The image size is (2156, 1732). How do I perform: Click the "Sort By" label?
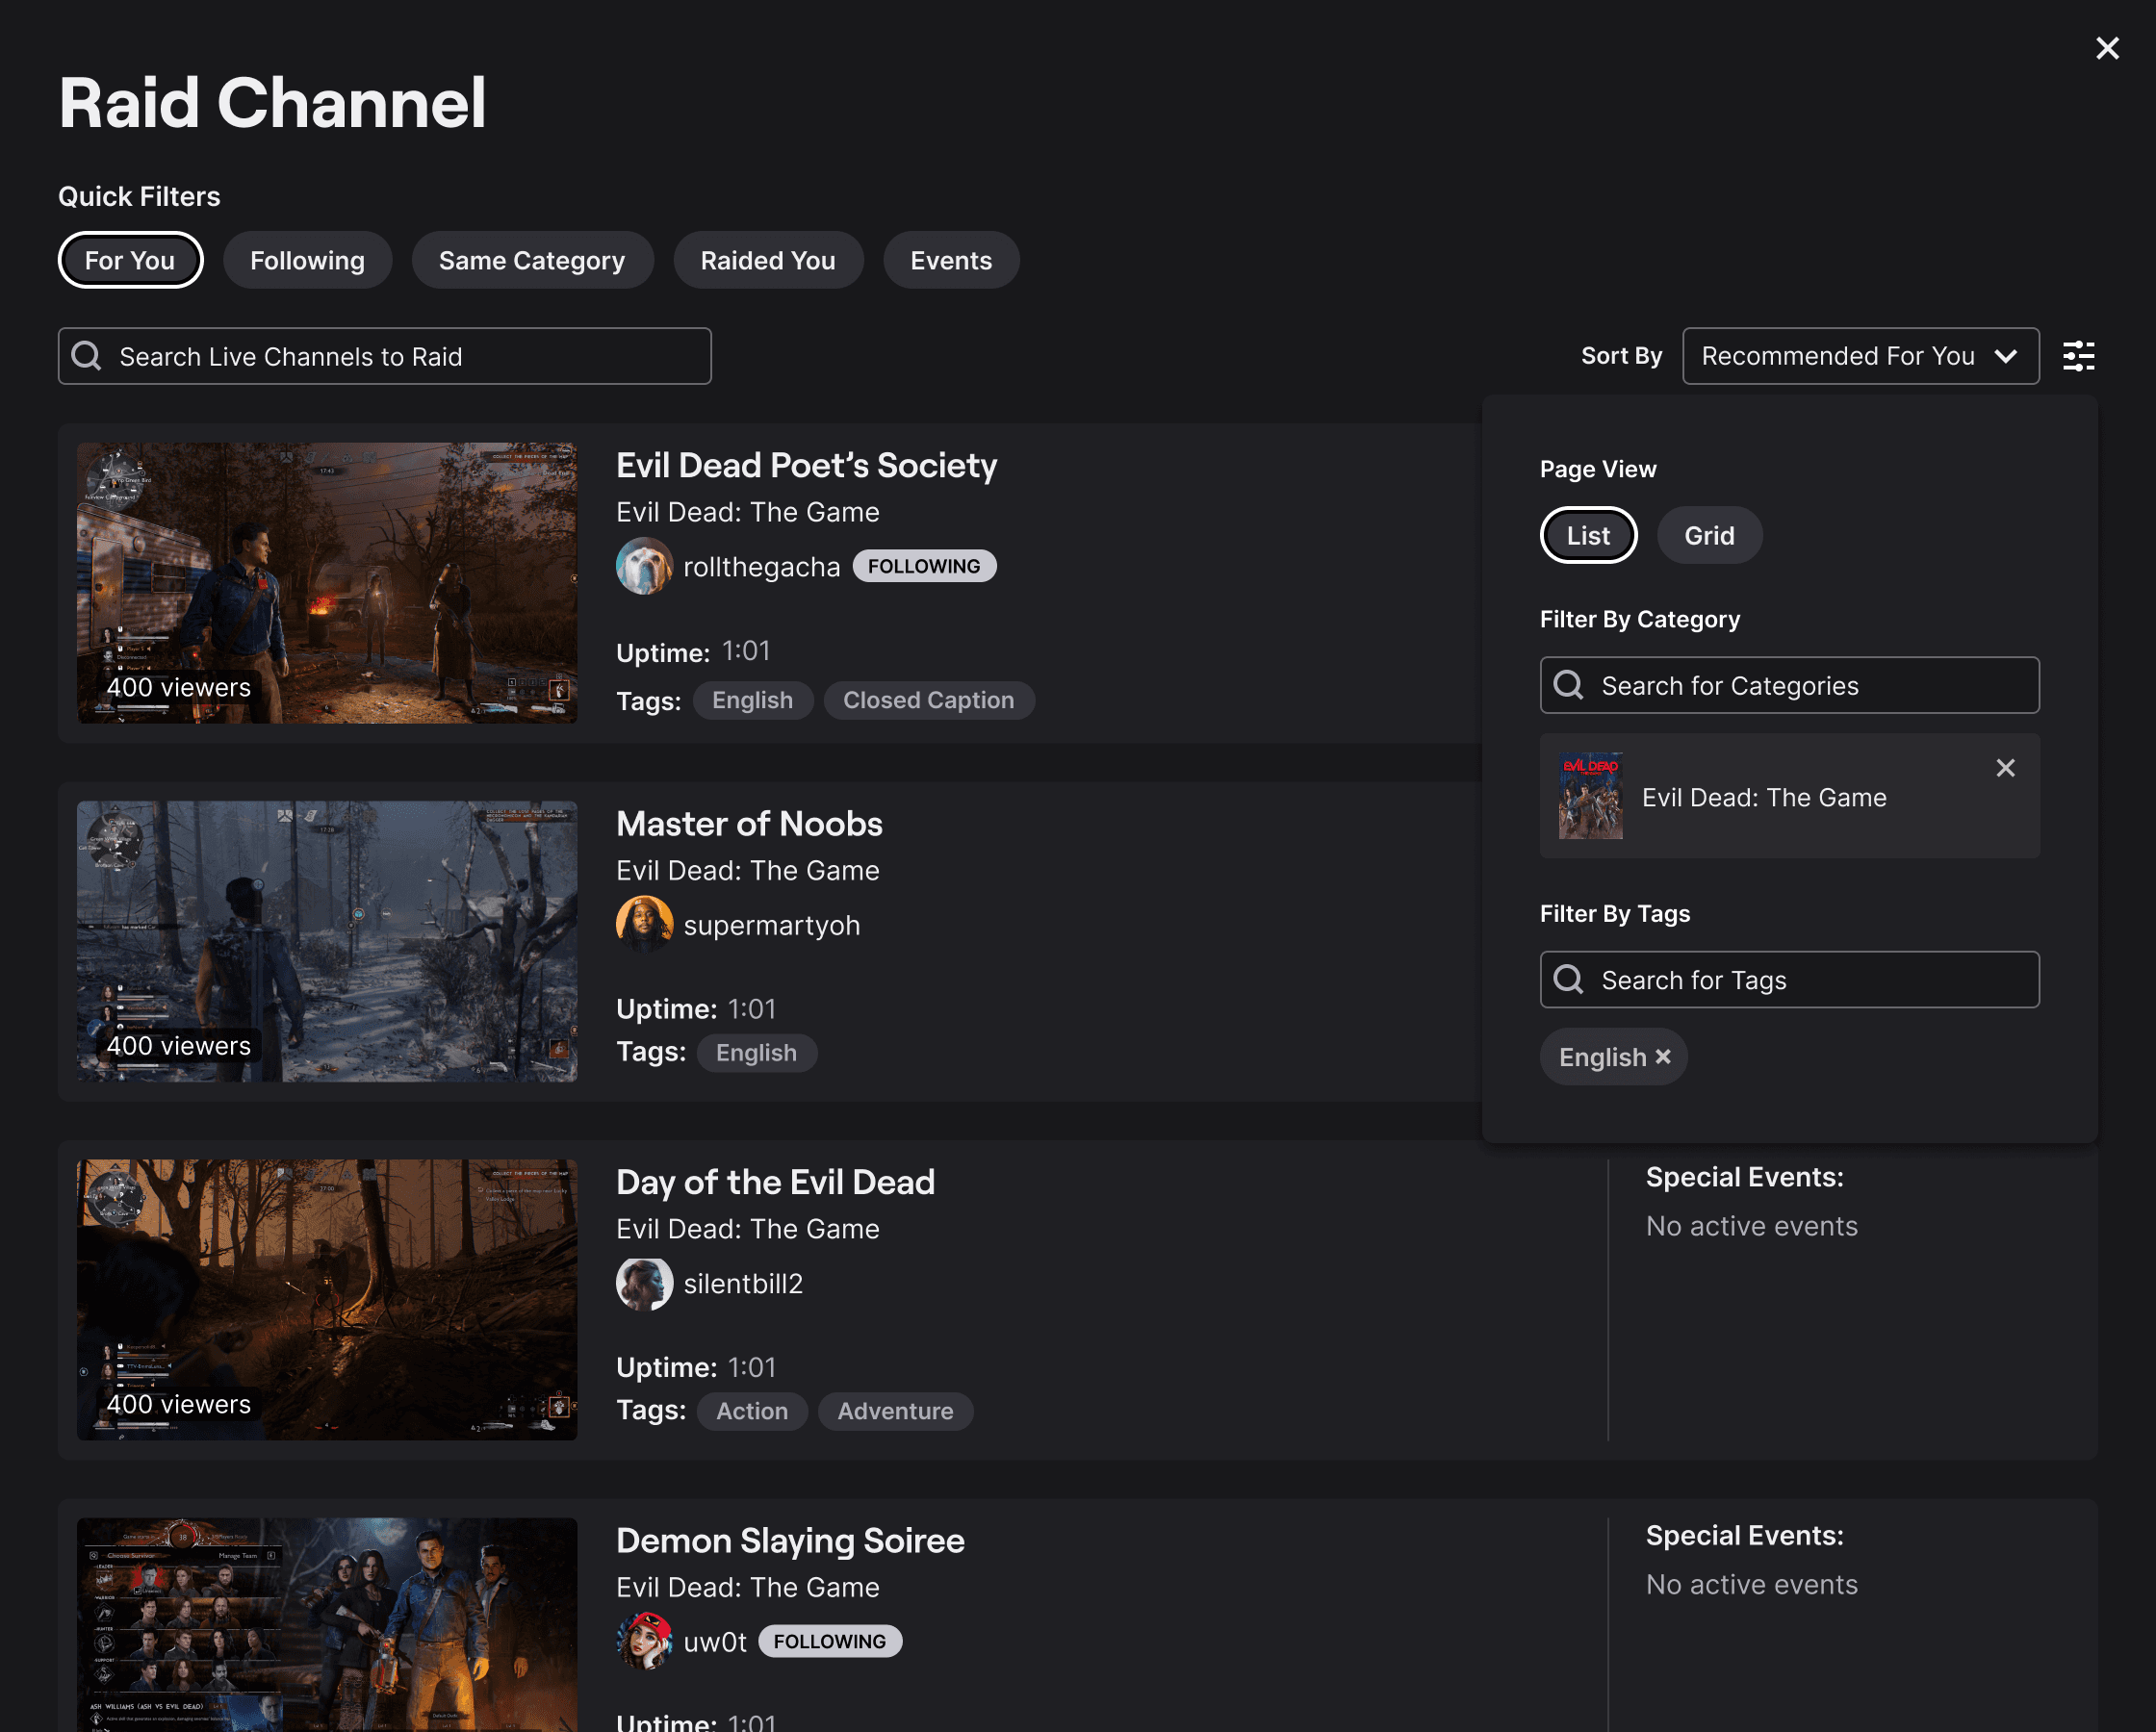1621,356
